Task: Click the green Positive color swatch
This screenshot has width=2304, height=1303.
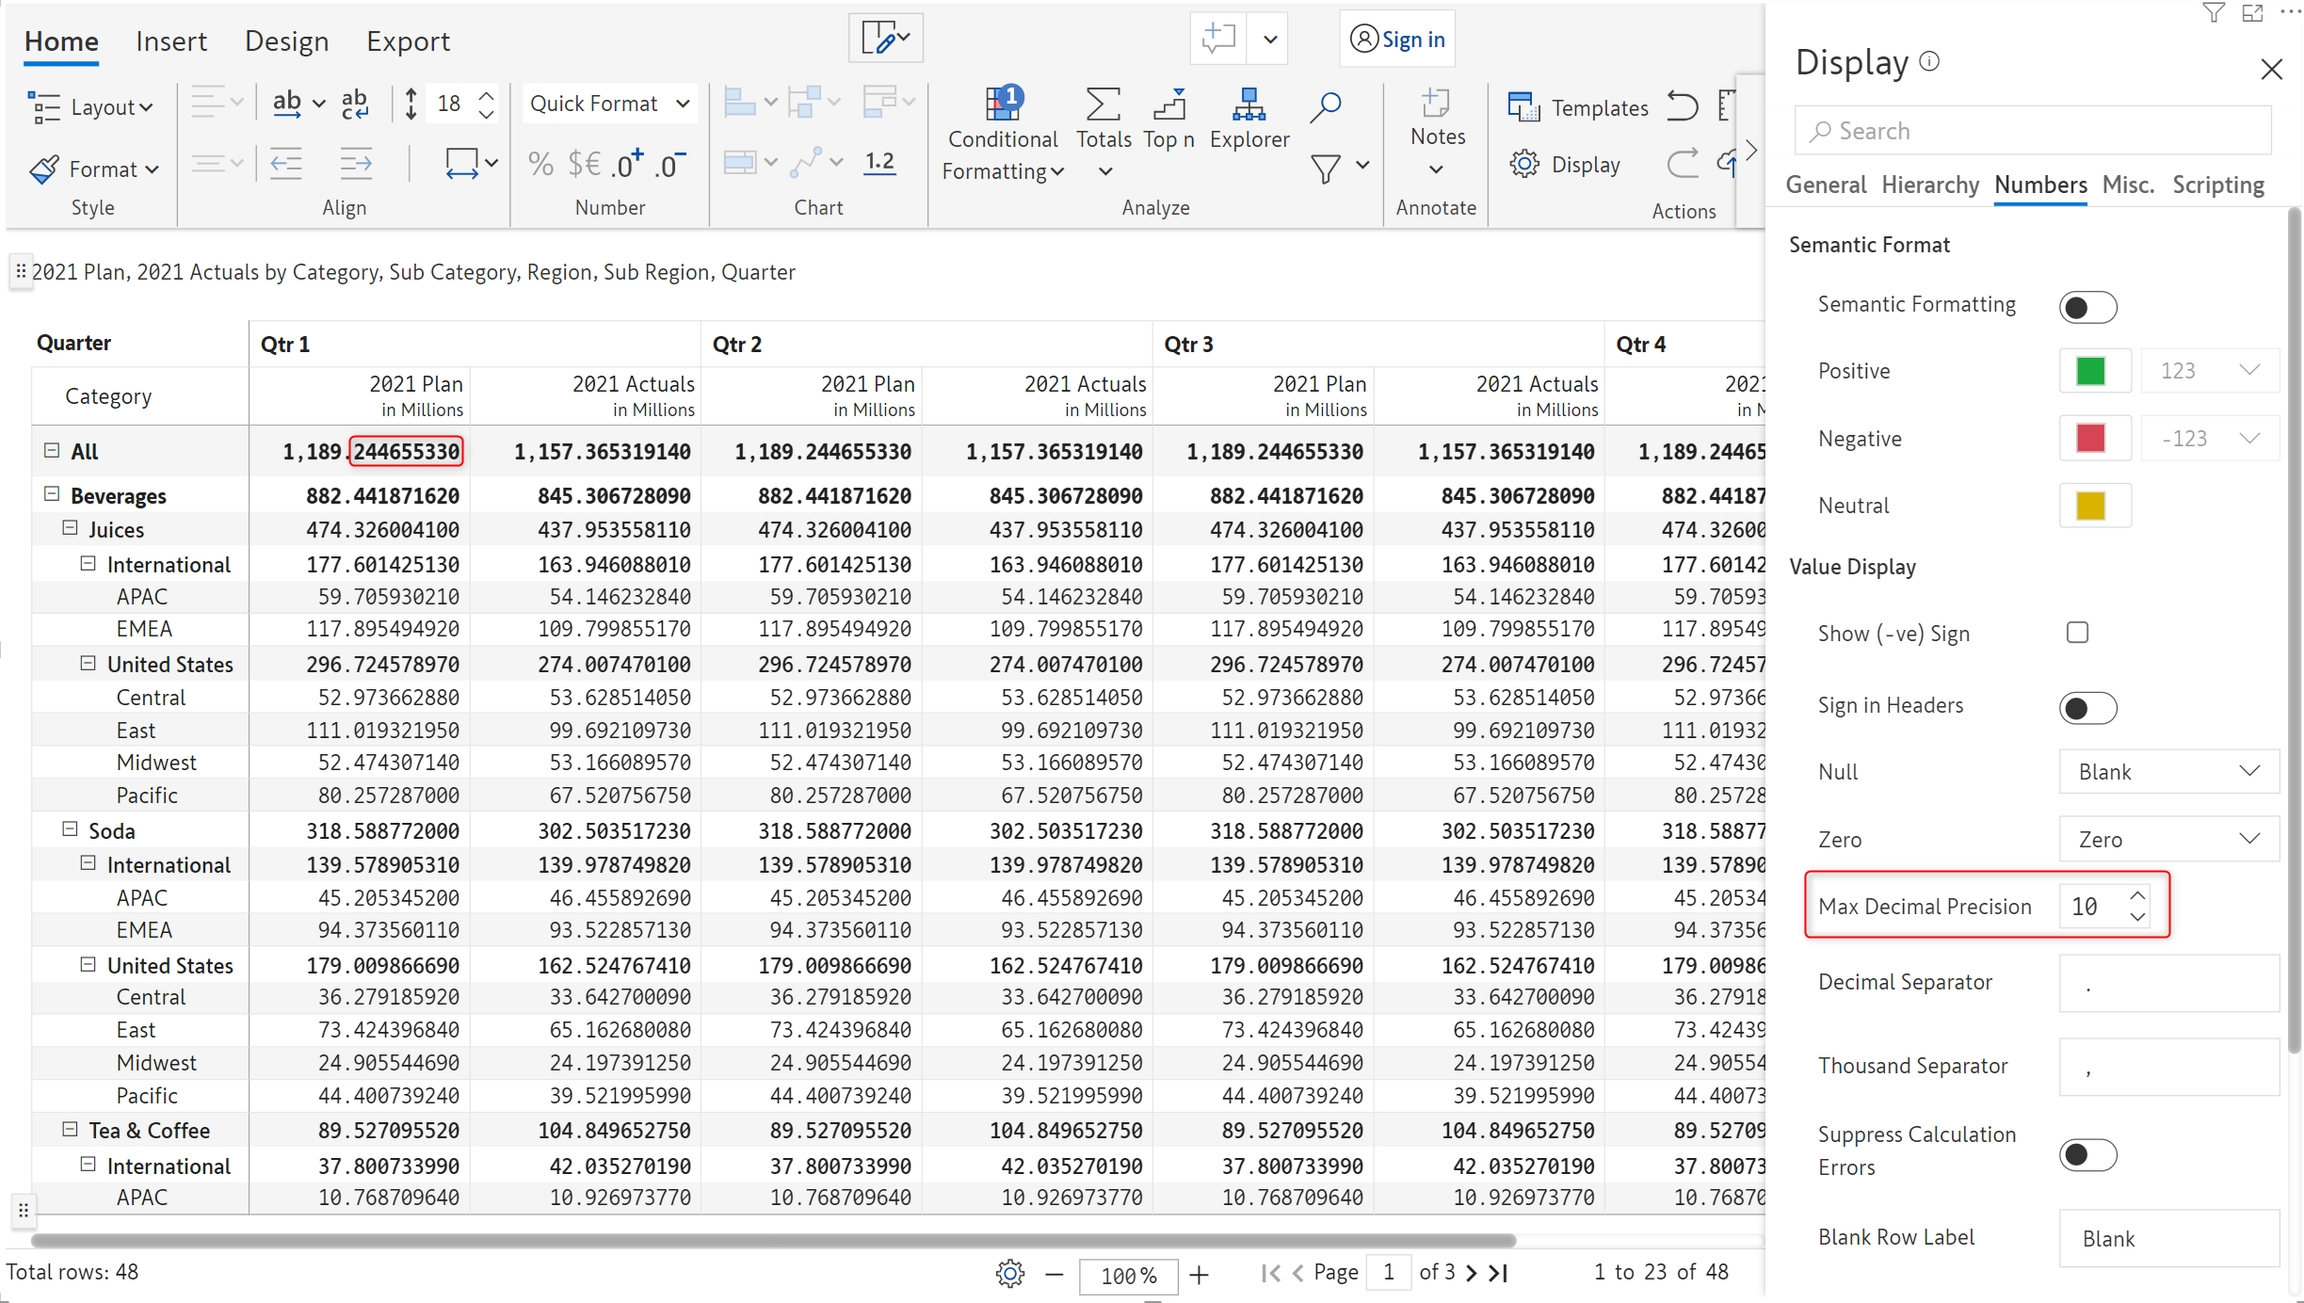Action: tap(2090, 371)
